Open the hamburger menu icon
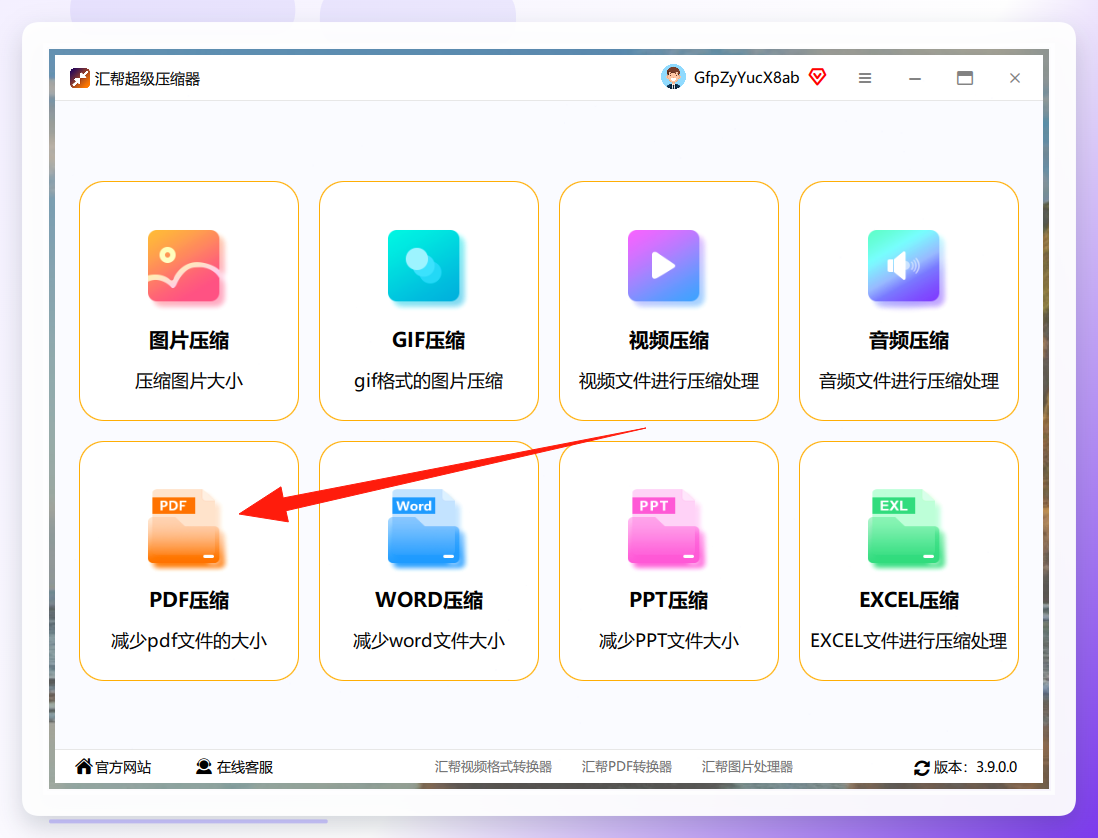This screenshot has height=838, width=1098. tap(865, 78)
